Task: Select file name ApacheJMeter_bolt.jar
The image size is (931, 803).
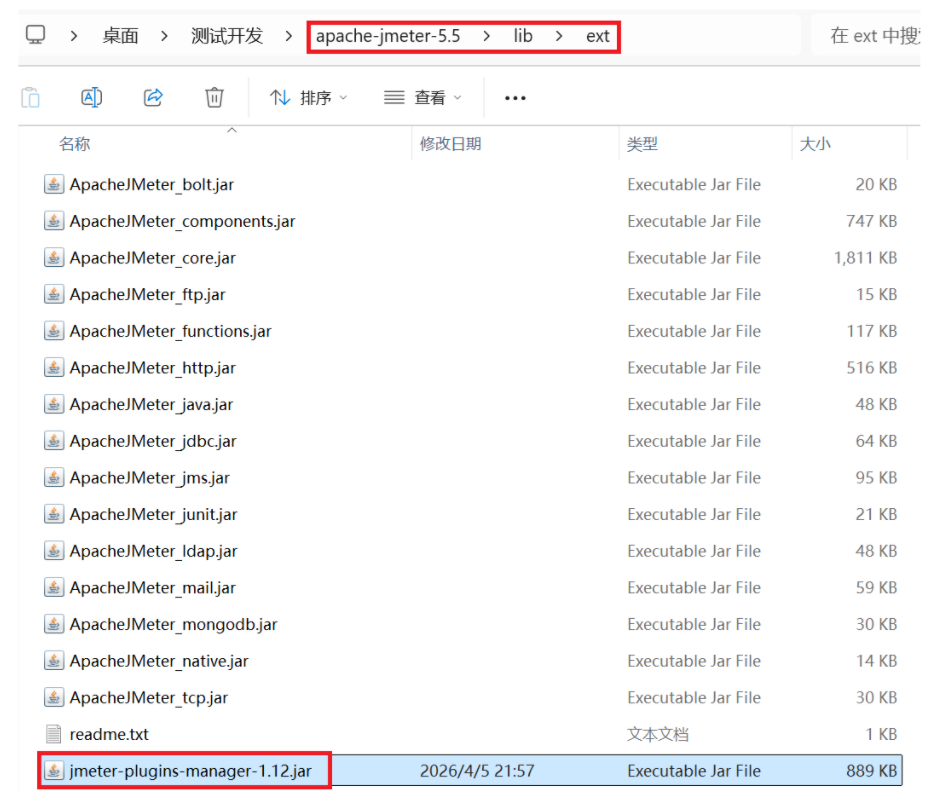Action: (152, 185)
